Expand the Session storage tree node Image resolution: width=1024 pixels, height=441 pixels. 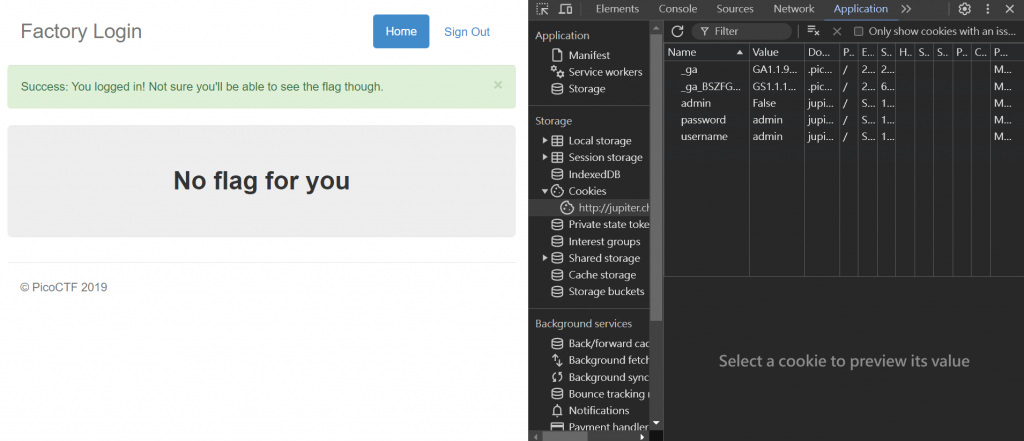(x=545, y=157)
